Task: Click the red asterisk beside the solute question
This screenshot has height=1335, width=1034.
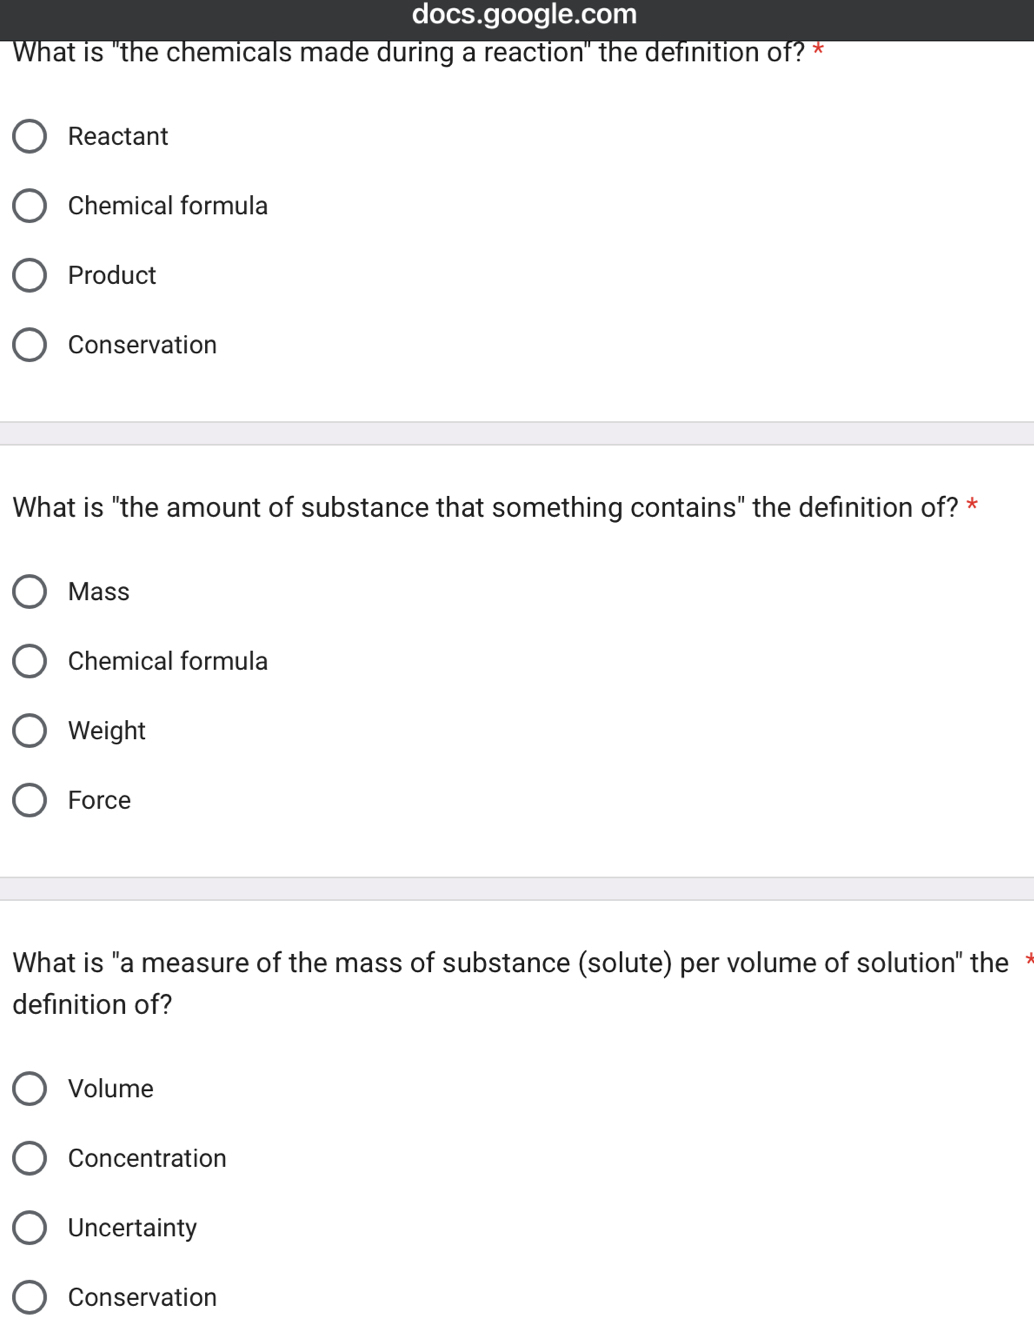Action: pyautogui.click(x=1029, y=961)
